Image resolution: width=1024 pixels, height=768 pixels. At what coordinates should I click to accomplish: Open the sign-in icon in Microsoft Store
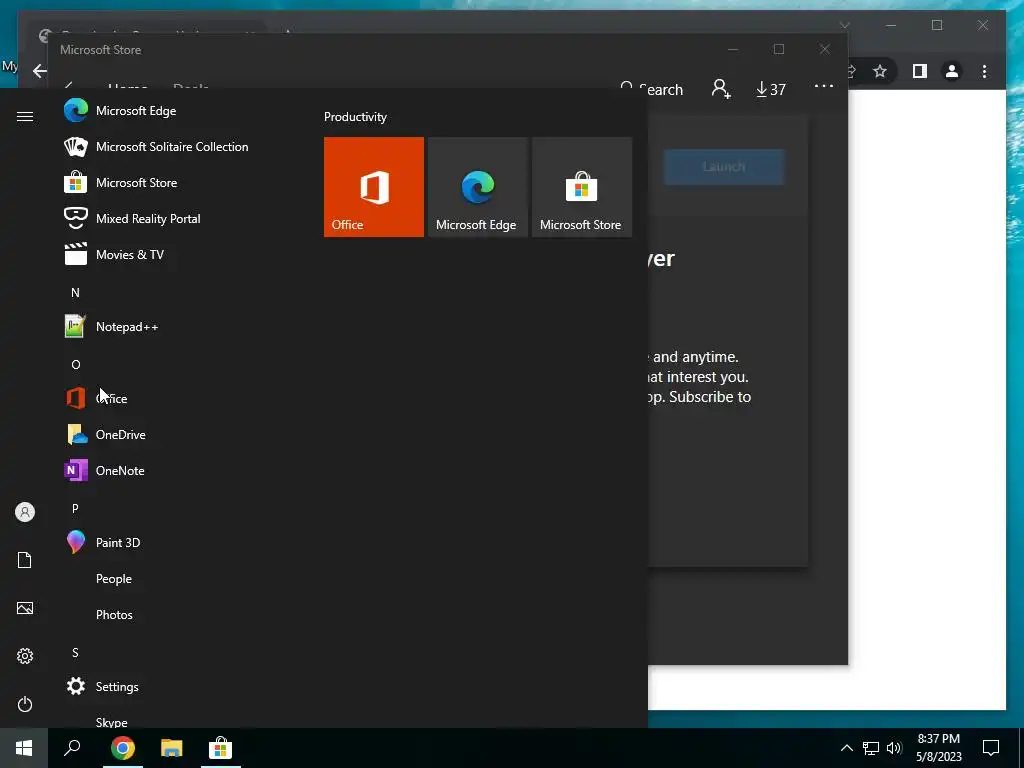pos(721,89)
